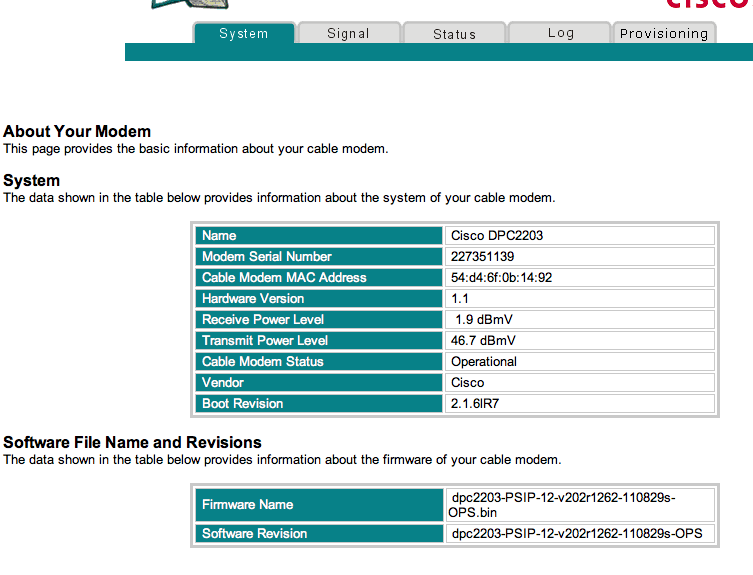The width and height of the screenshot is (753, 575).
Task: Select the value "1.9 dBmV"
Action: click(484, 319)
